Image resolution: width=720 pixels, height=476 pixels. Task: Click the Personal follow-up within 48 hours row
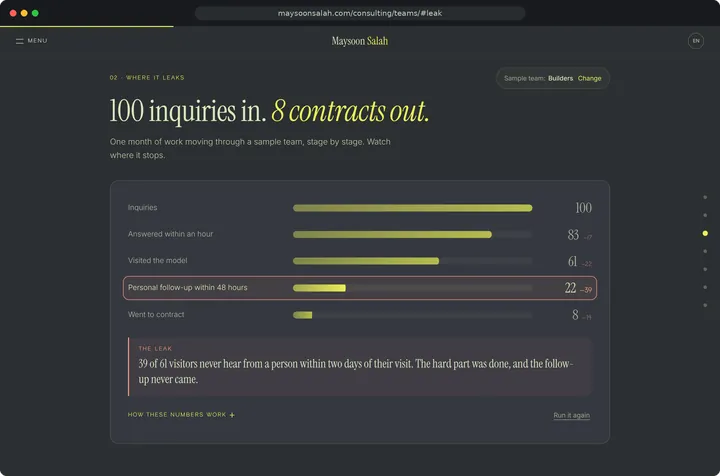[360, 288]
